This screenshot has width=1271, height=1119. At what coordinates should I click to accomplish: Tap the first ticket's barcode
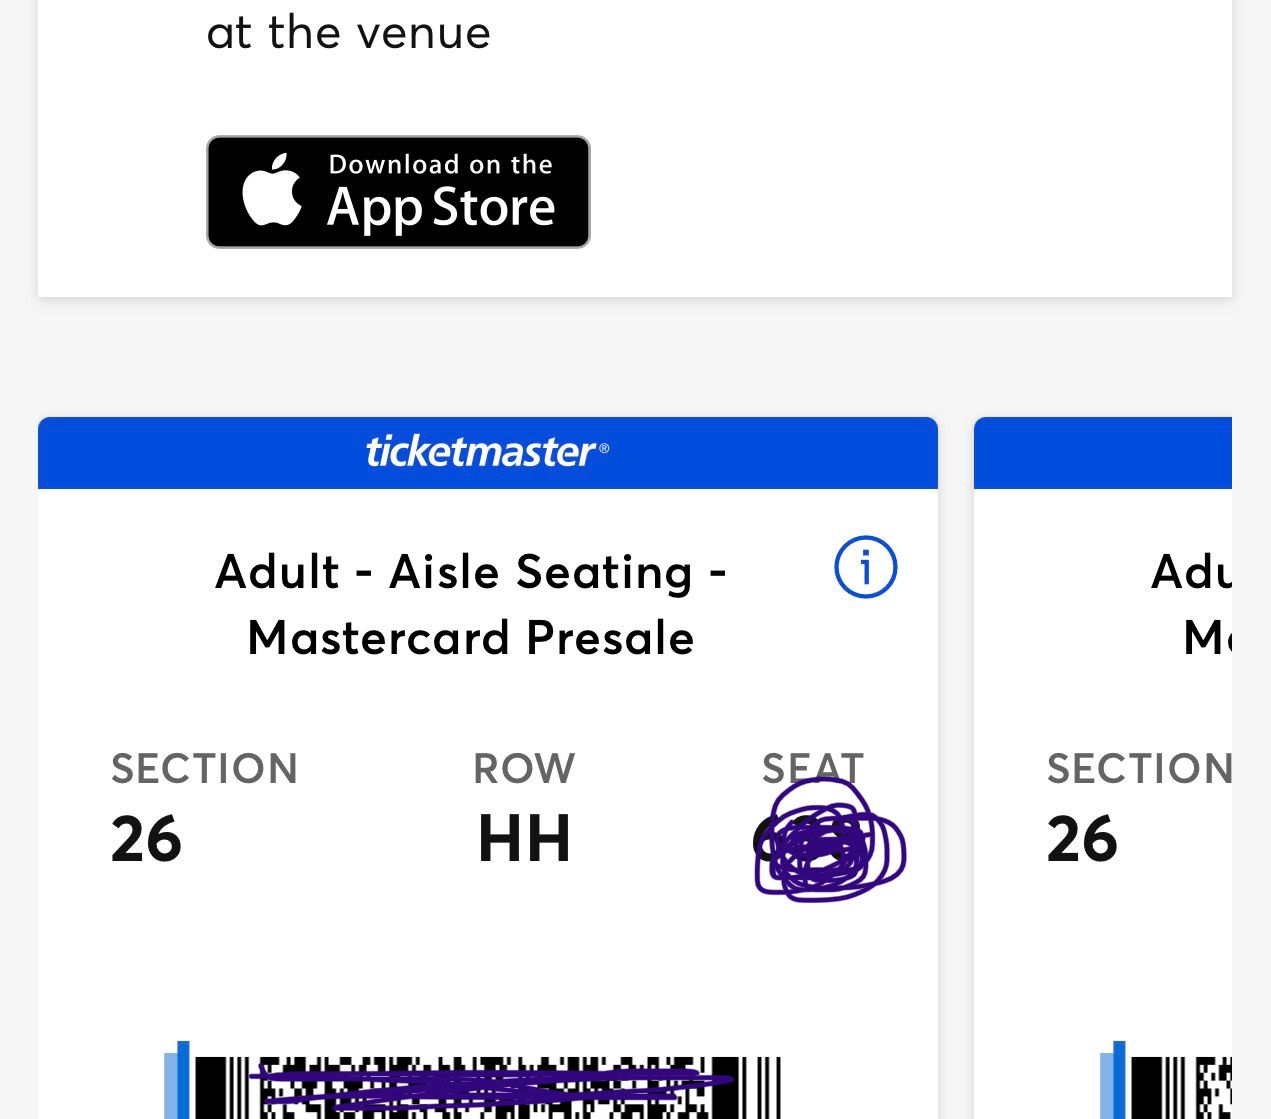point(485,1088)
